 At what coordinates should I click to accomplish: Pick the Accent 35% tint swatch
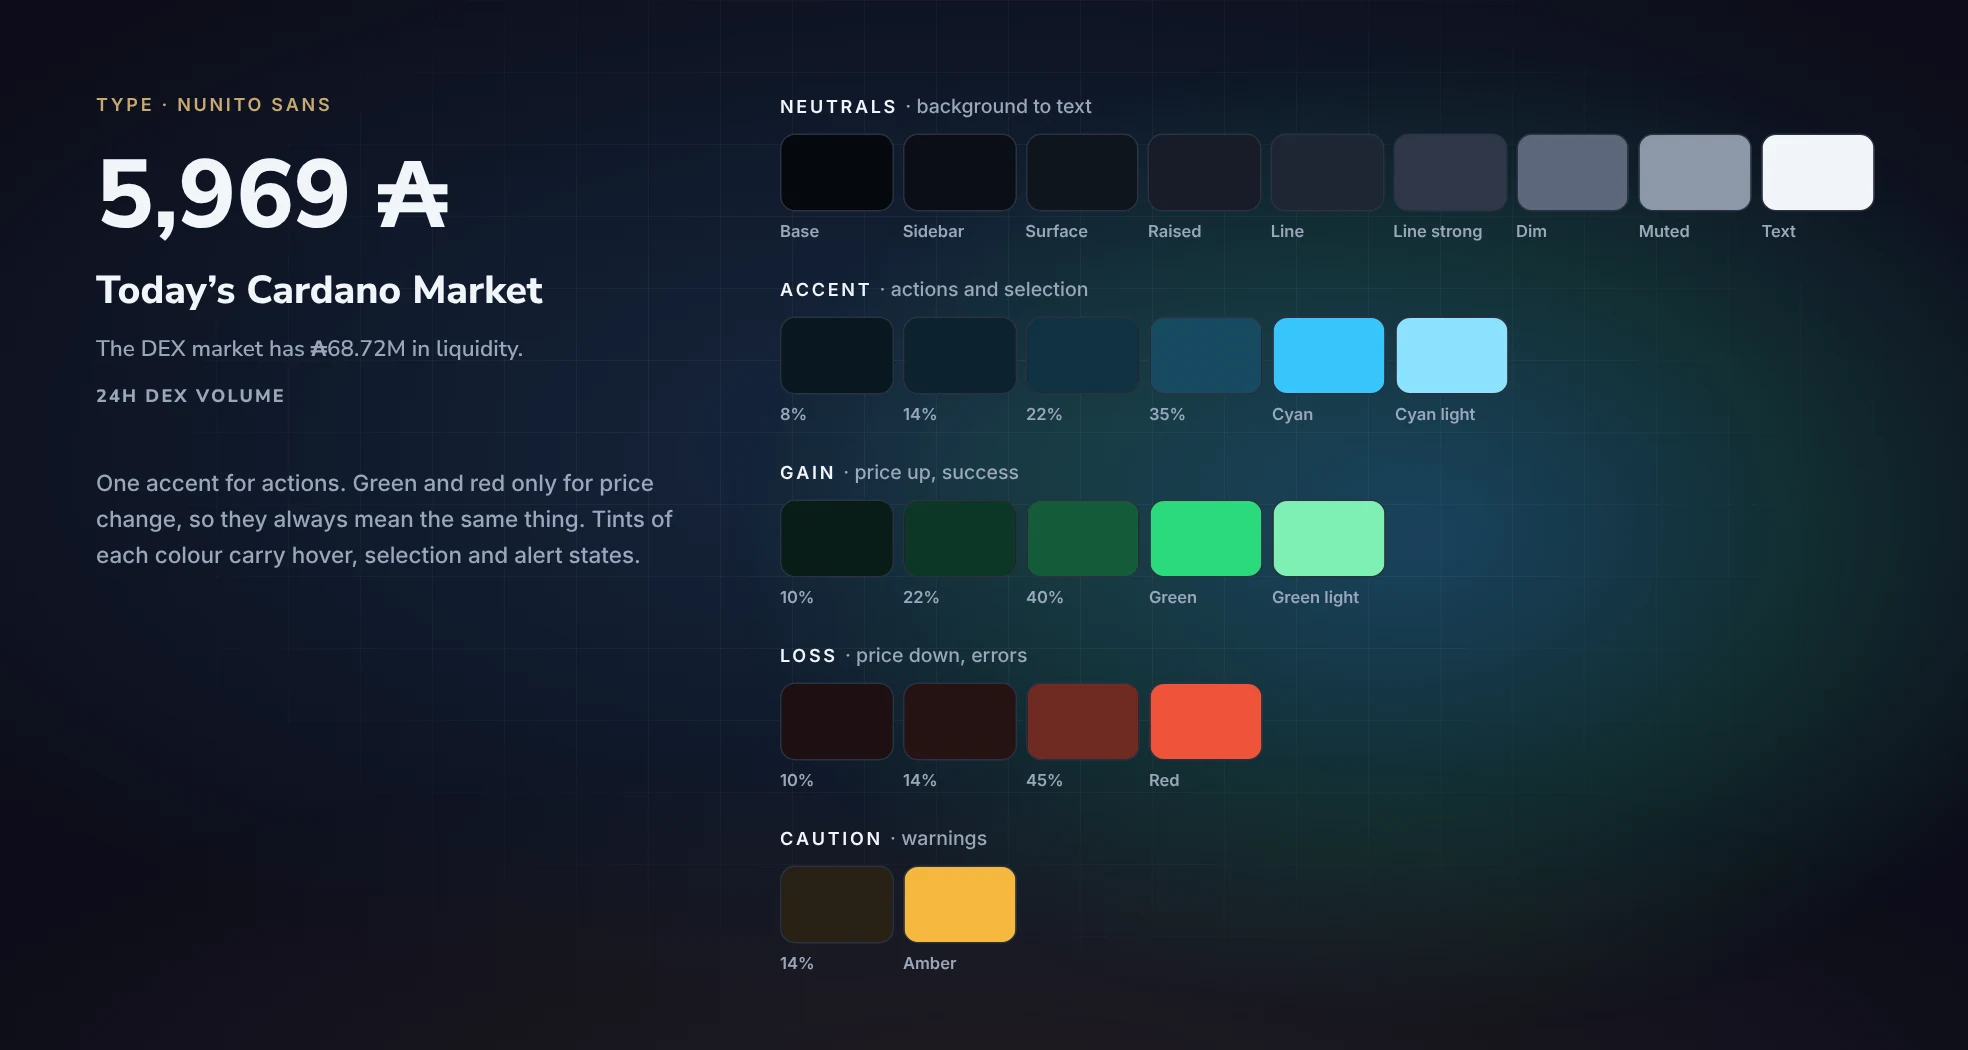(1205, 355)
